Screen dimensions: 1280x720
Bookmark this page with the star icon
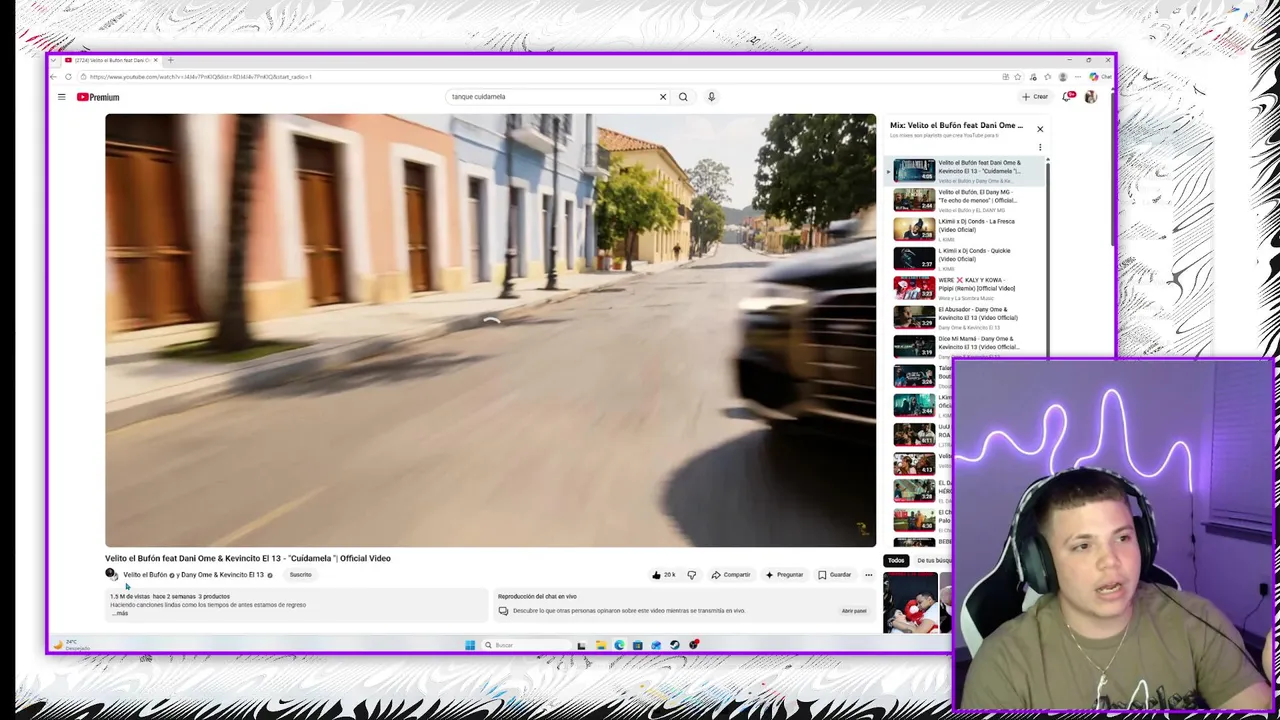1018,77
